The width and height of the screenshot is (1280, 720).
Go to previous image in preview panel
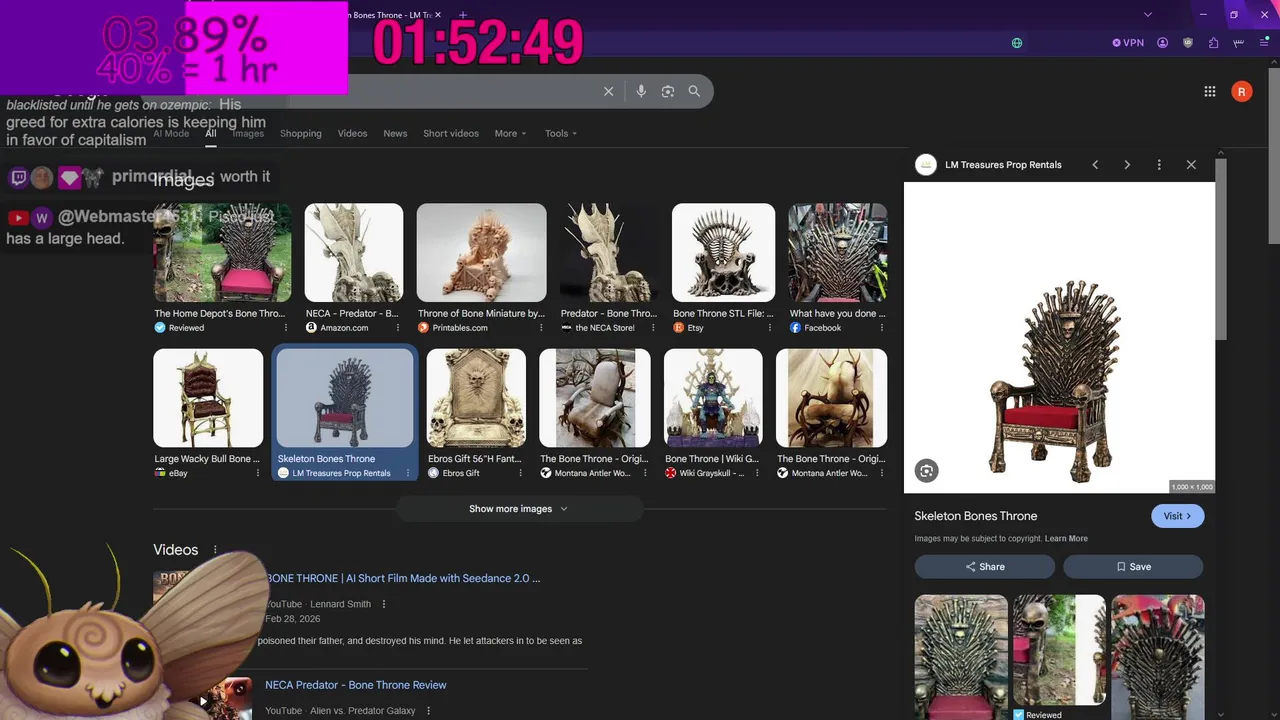pos(1095,165)
